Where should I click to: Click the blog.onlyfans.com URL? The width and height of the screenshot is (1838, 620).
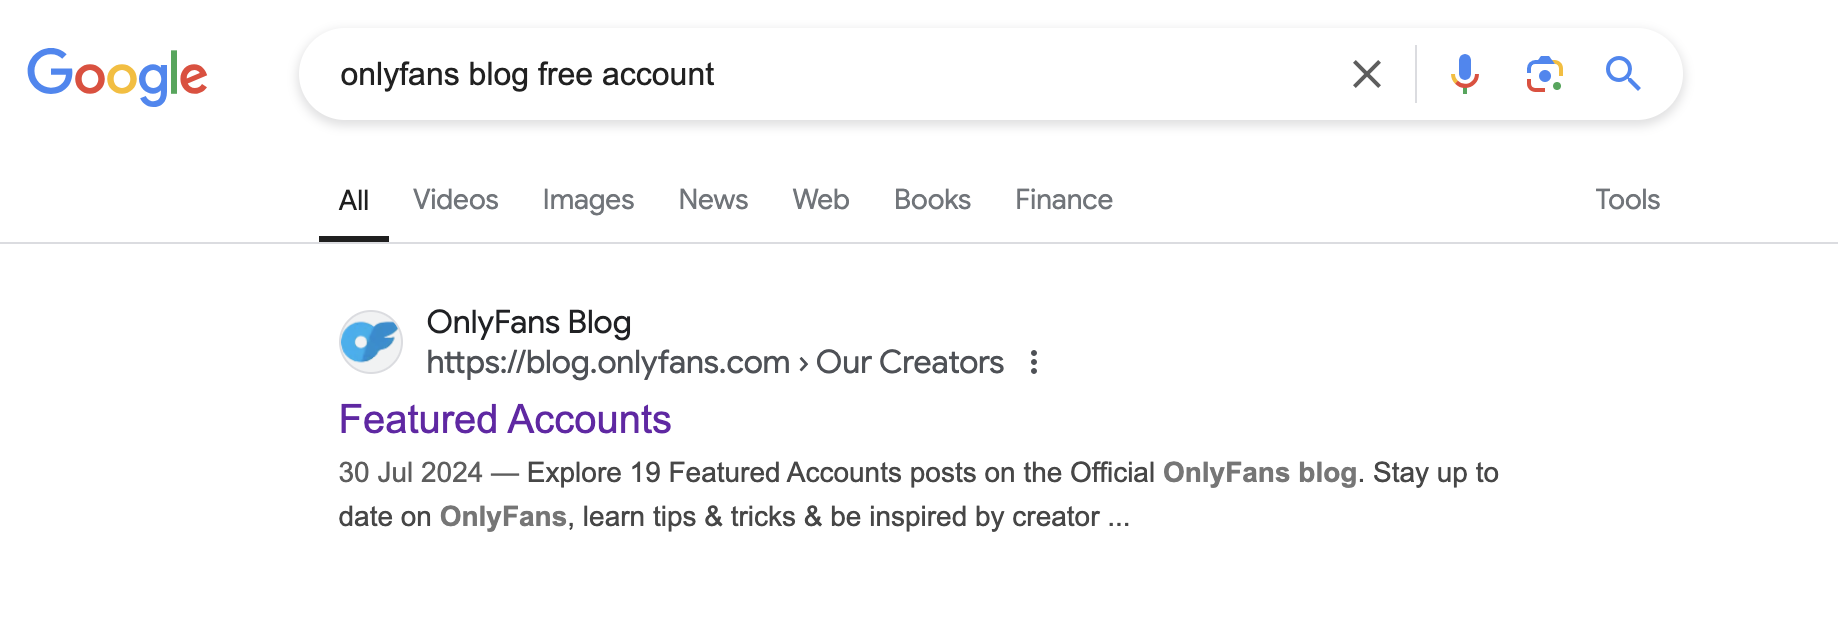tap(608, 363)
